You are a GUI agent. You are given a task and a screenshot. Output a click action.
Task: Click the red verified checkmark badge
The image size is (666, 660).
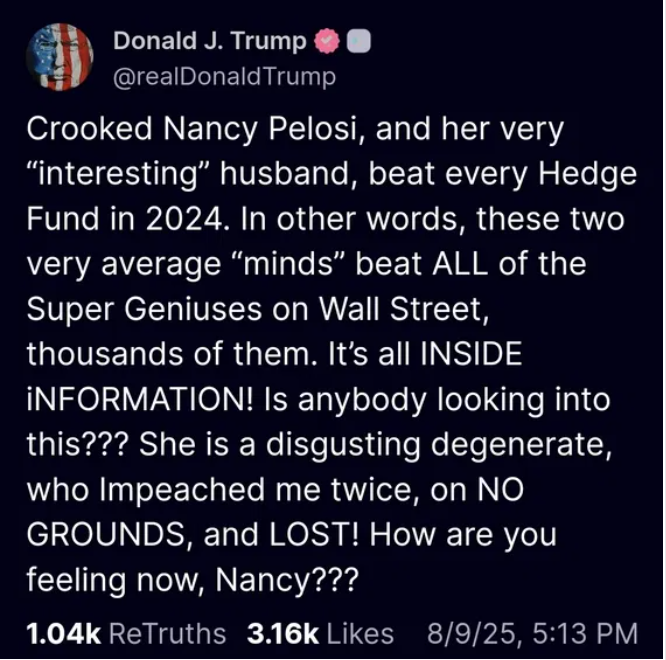coord(327,41)
